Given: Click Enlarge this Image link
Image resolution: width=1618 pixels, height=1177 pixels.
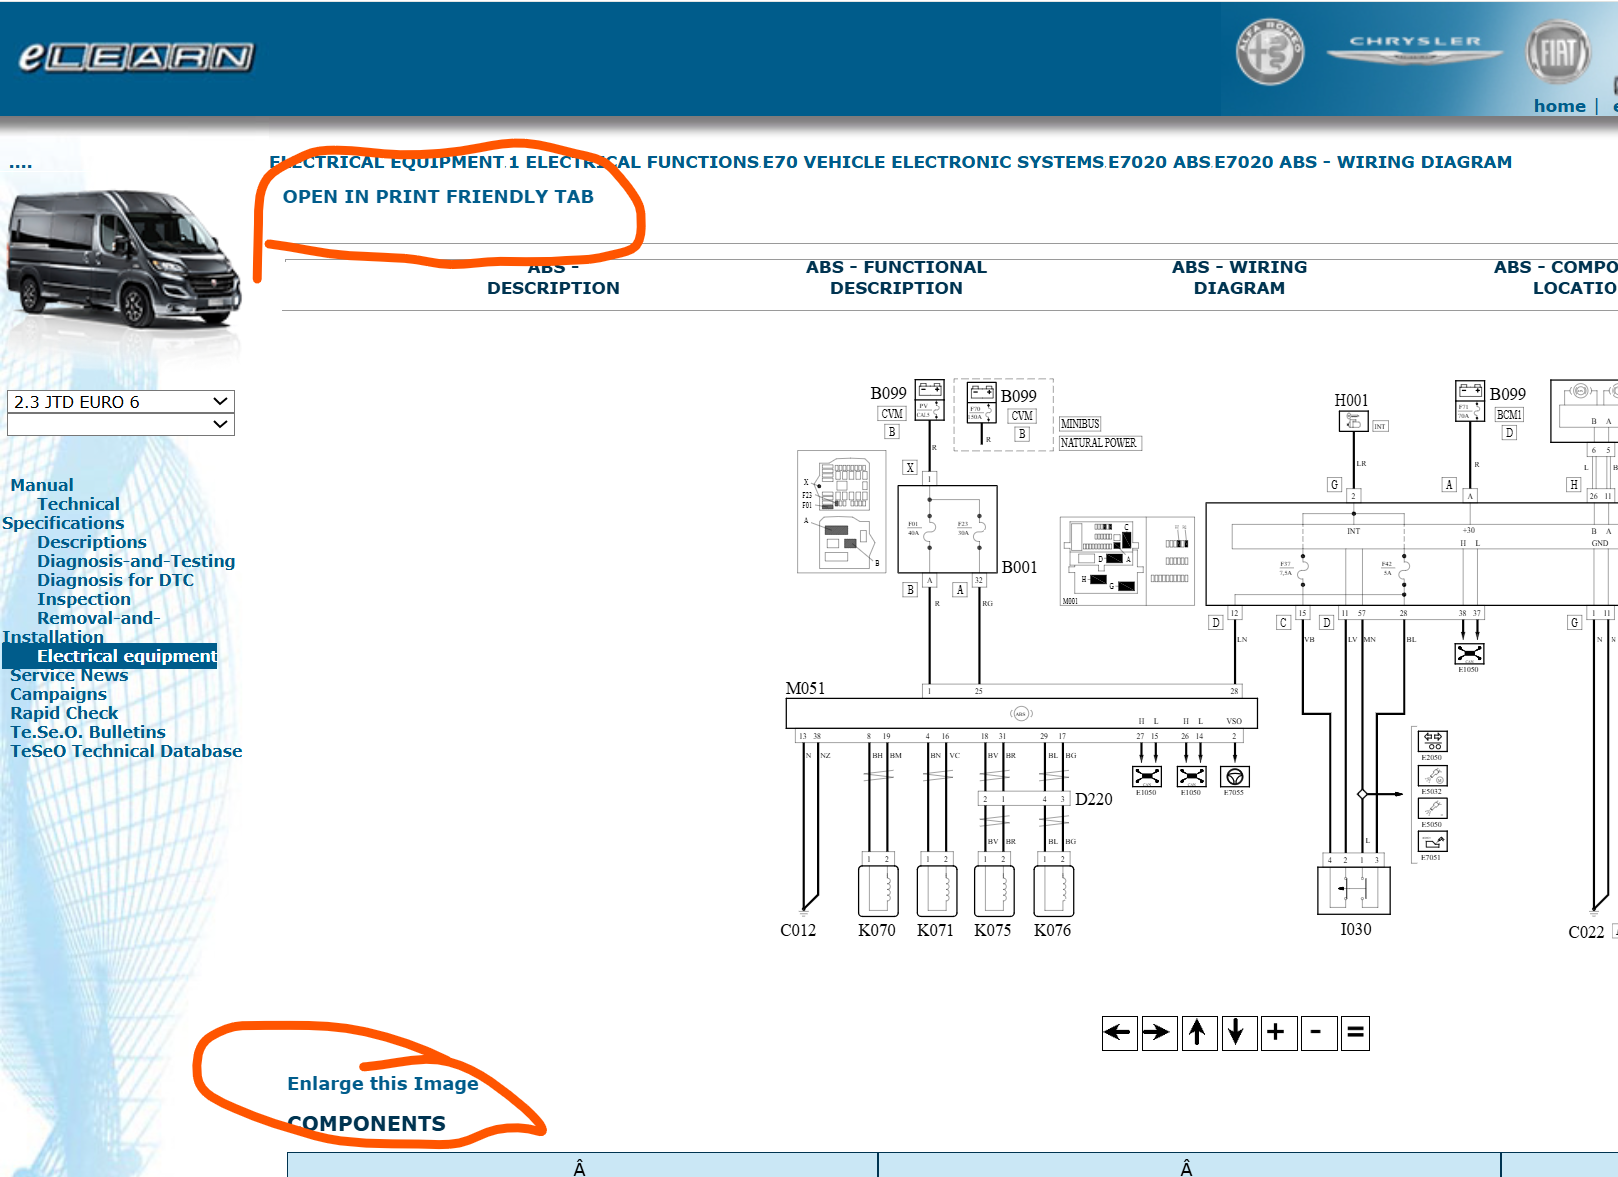Looking at the screenshot, I should click(x=383, y=1084).
